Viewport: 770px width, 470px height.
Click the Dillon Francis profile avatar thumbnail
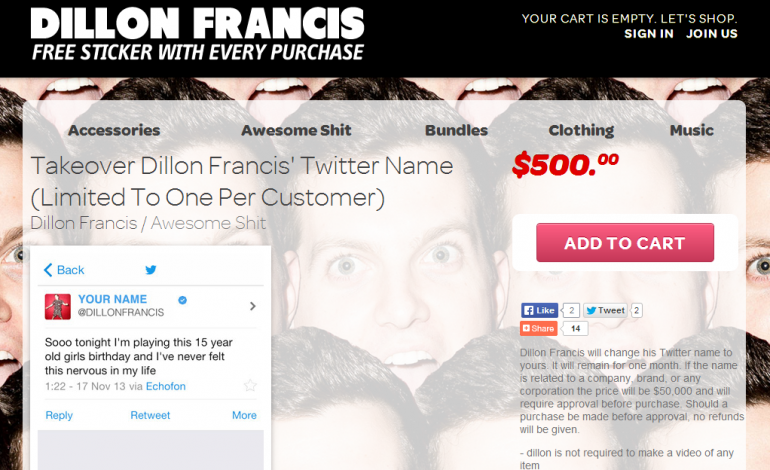[57, 306]
